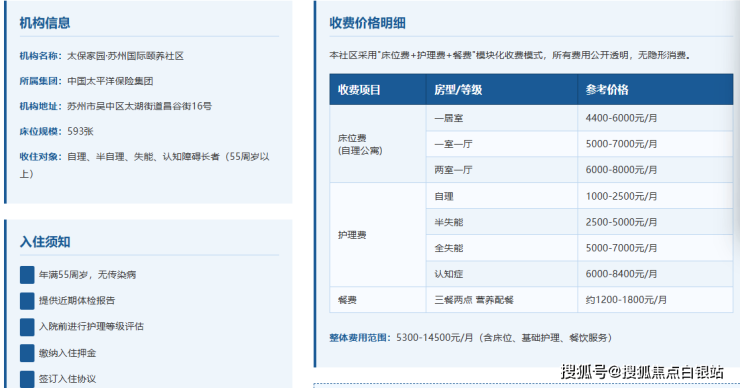
Task: Click the 床位费 (自理公寓) cell
Action: click(x=378, y=144)
